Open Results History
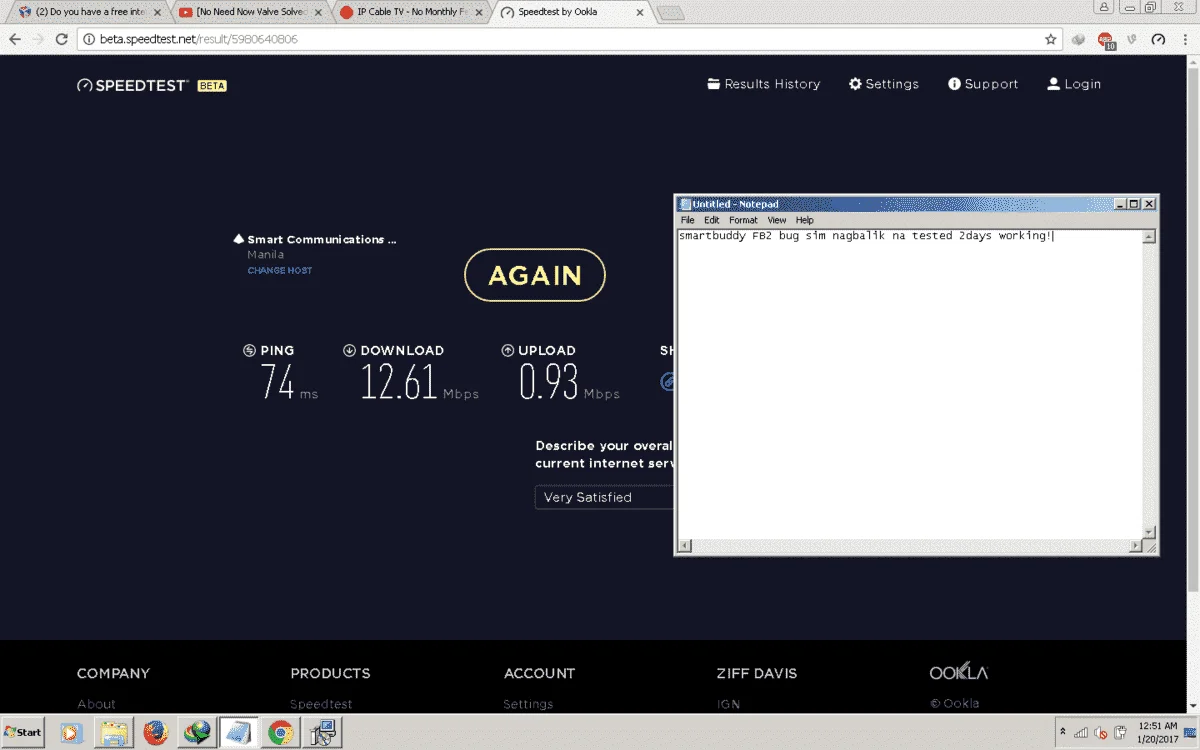Image resolution: width=1200 pixels, height=750 pixels. [x=764, y=84]
